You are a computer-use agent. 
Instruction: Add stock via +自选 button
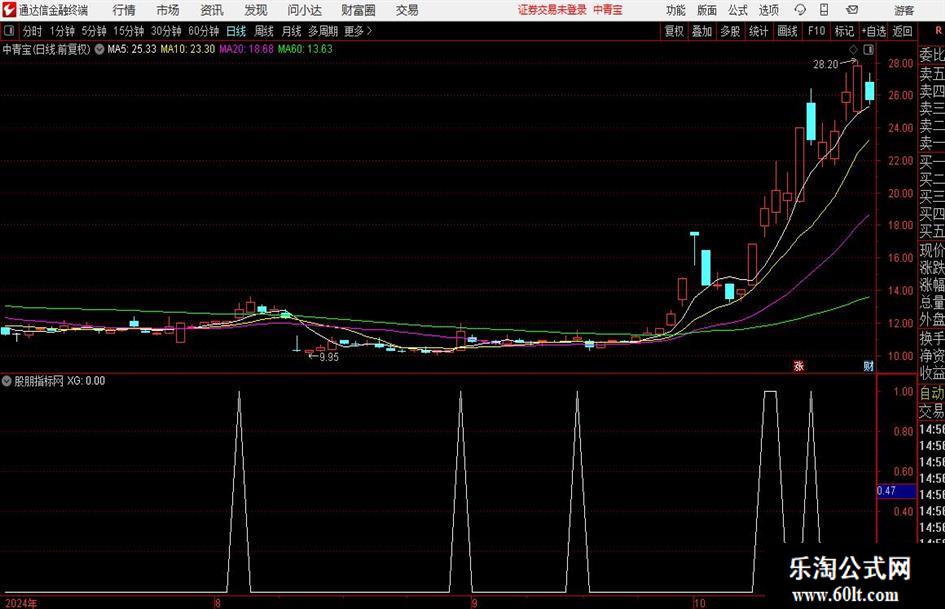(x=874, y=31)
